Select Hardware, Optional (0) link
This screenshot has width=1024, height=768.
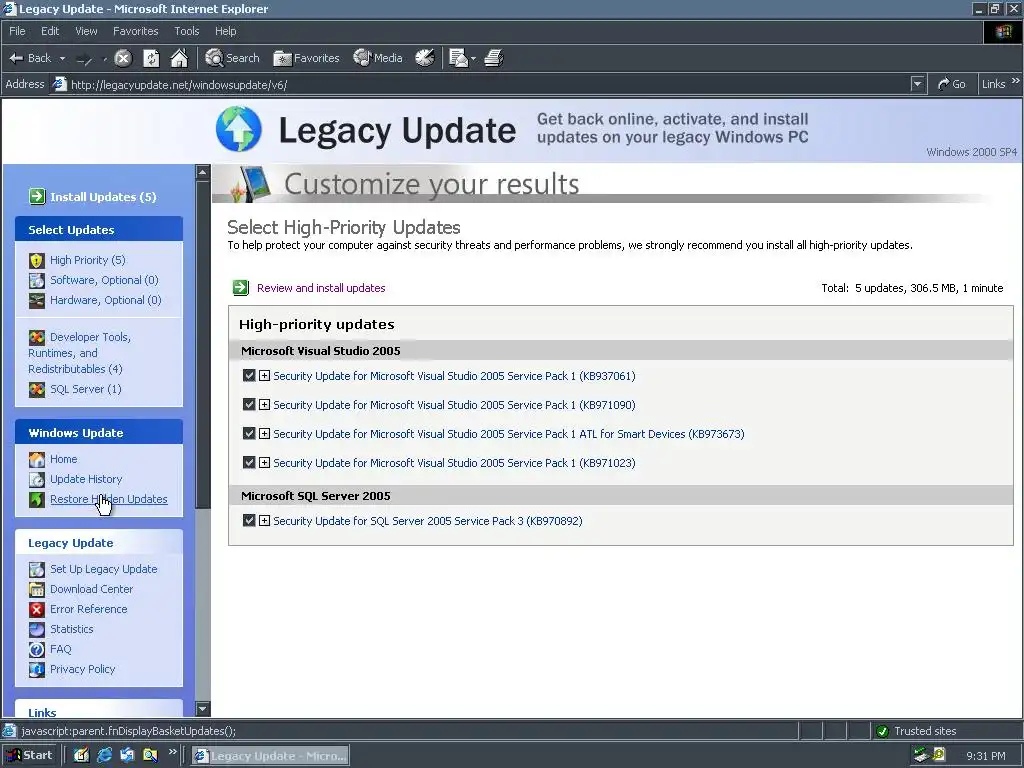click(106, 300)
